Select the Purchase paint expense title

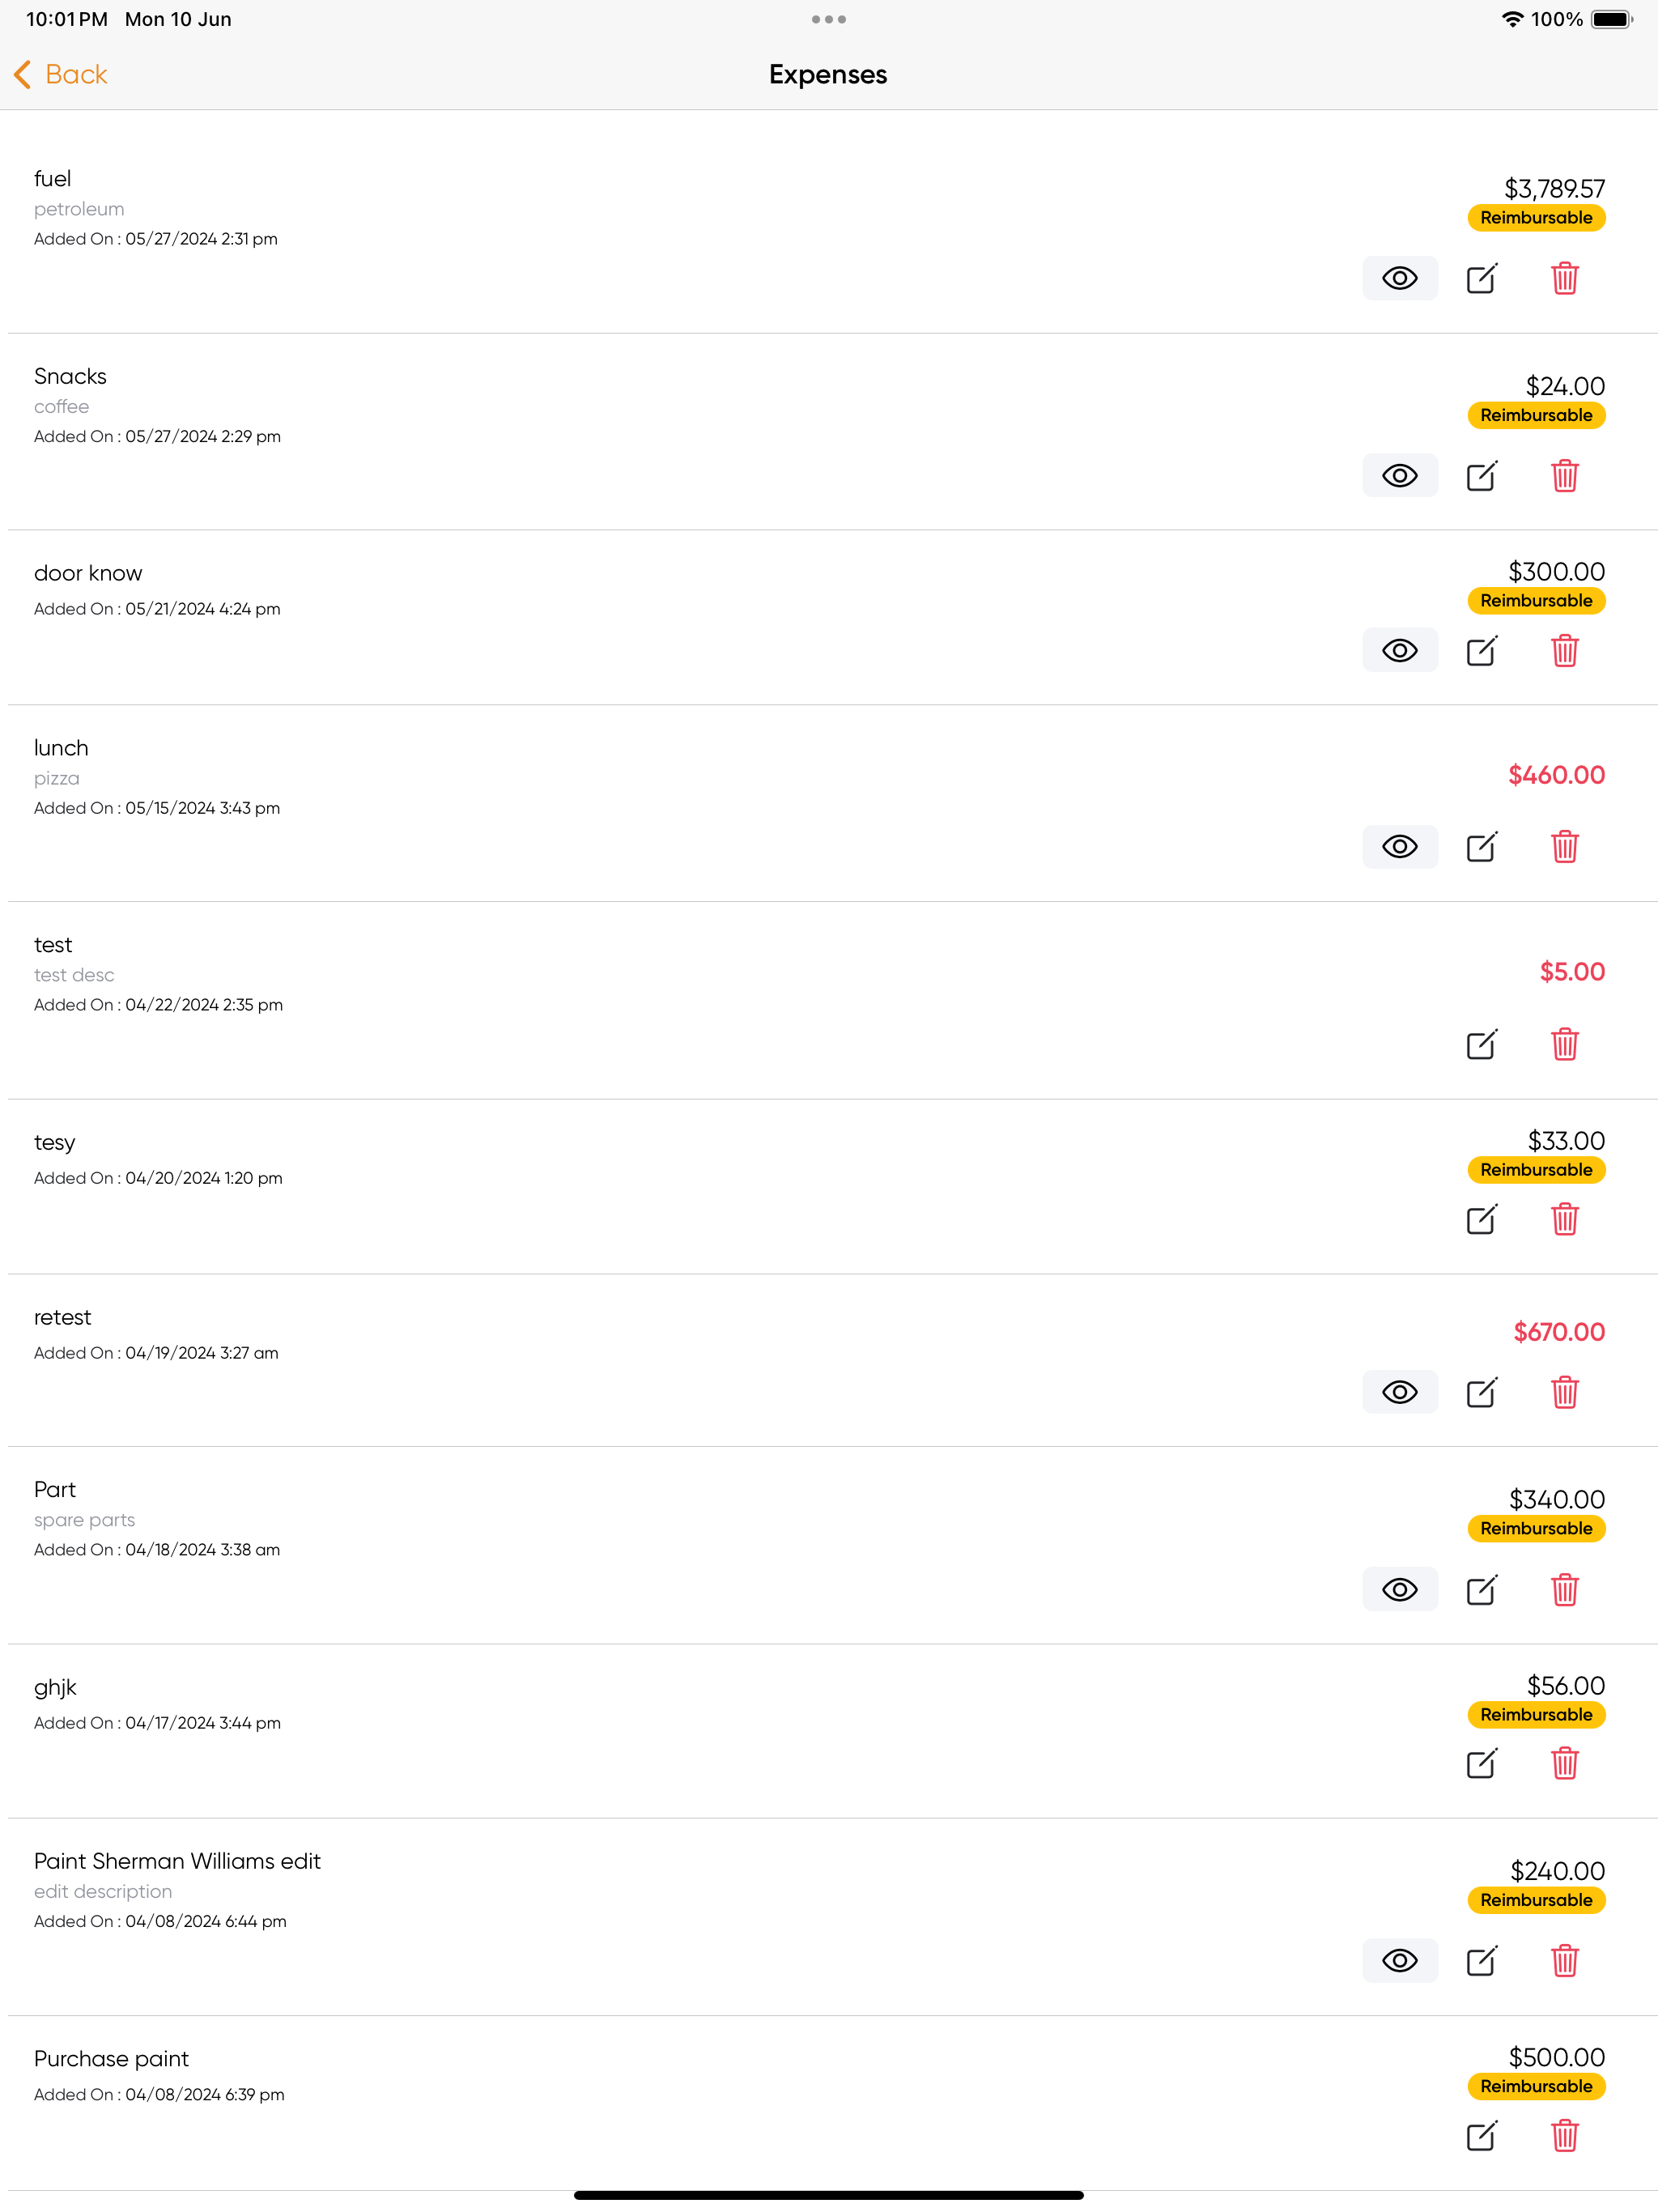111,2058
